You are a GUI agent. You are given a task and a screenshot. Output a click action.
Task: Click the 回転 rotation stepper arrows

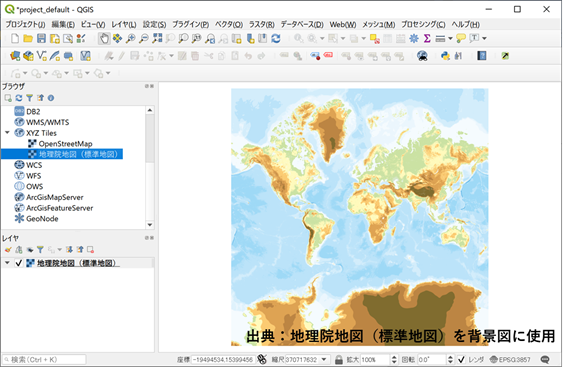[x=450, y=359]
